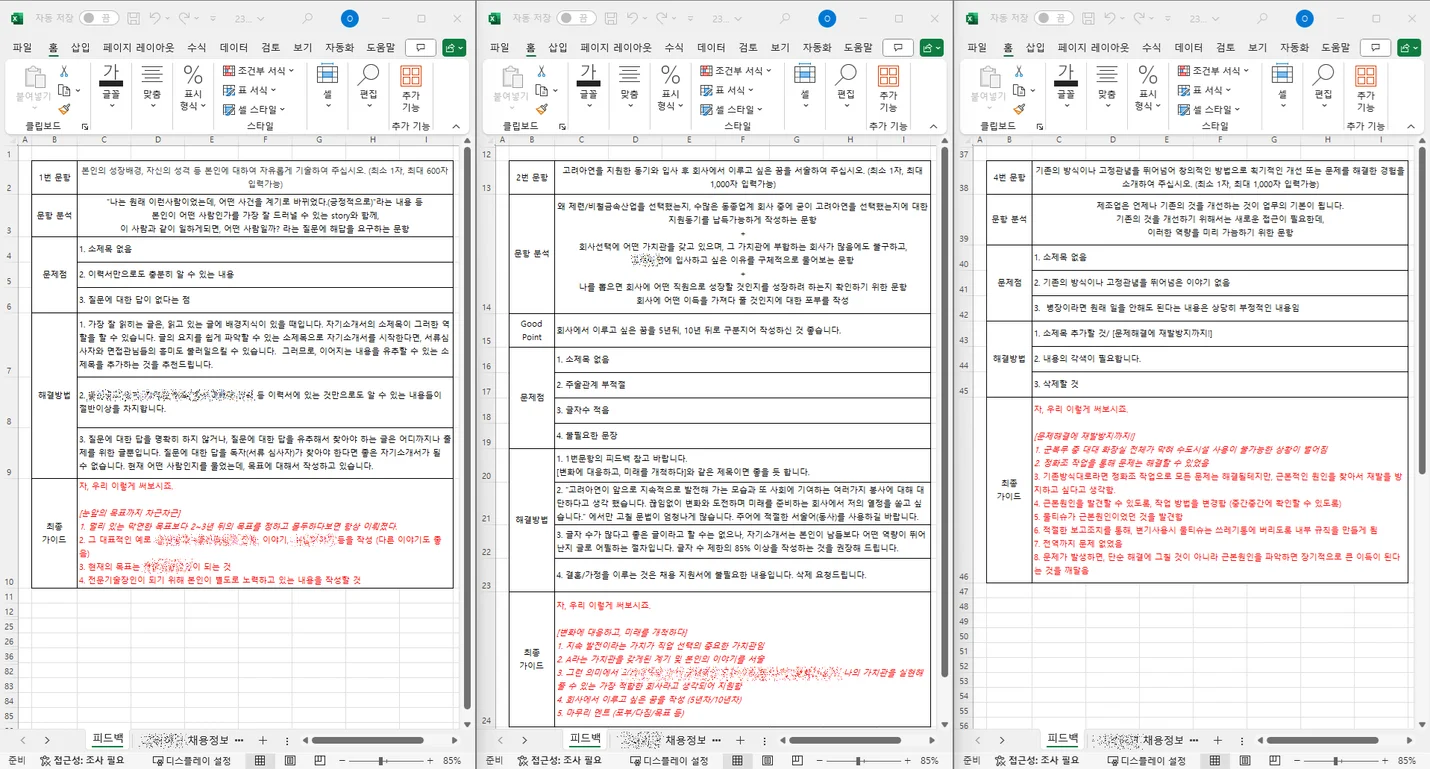Click the Copy icon in the middle Excel window
The height and width of the screenshot is (769, 1430).
click(541, 91)
